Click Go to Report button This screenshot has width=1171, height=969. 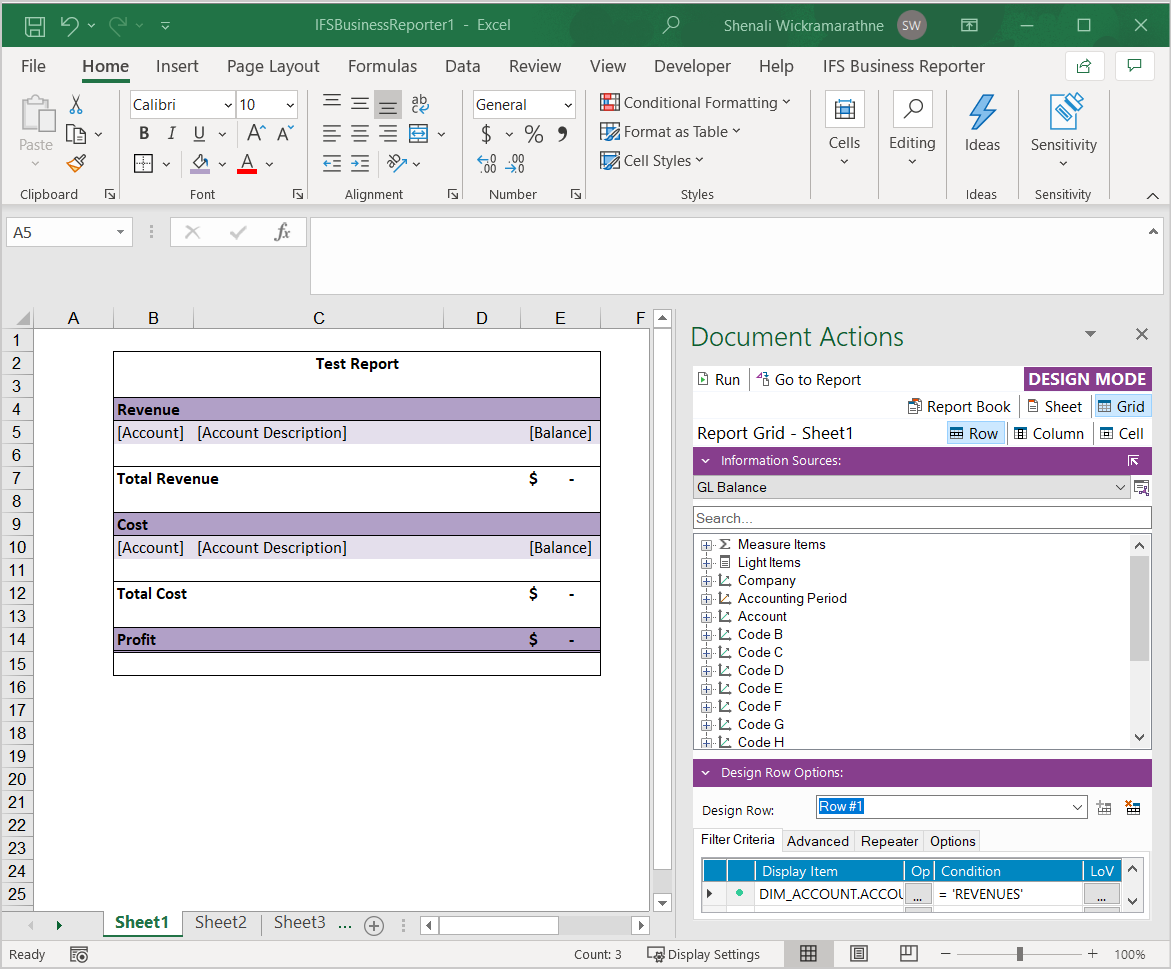pos(809,379)
